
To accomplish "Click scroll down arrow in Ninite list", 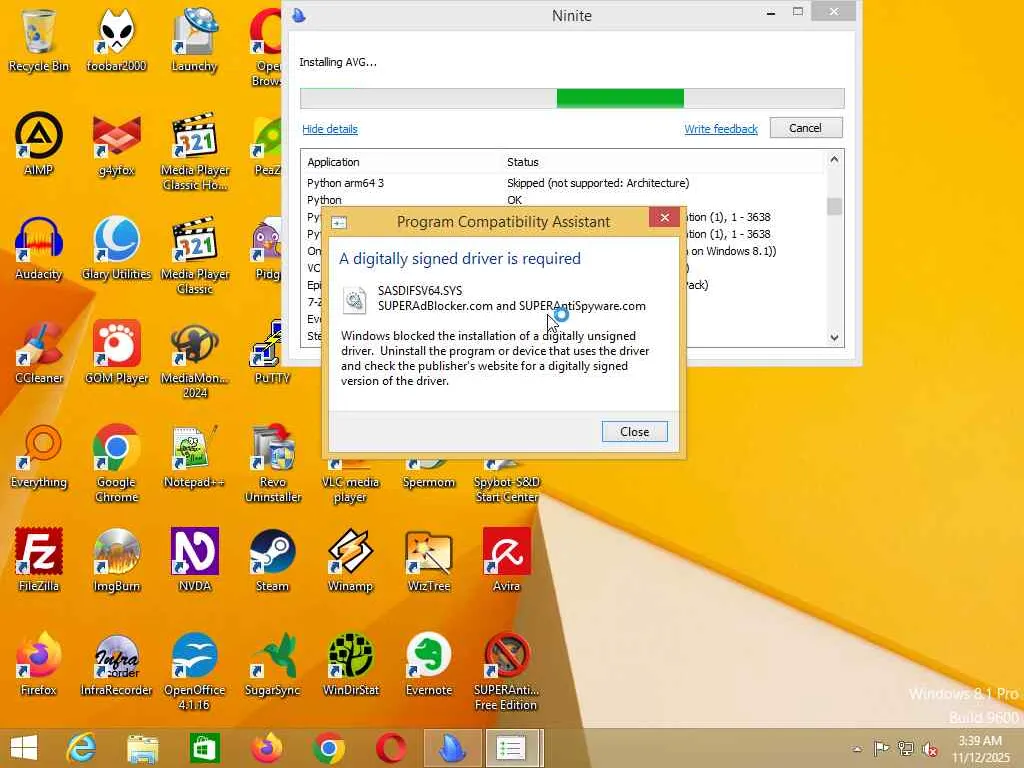I will tap(834, 338).
